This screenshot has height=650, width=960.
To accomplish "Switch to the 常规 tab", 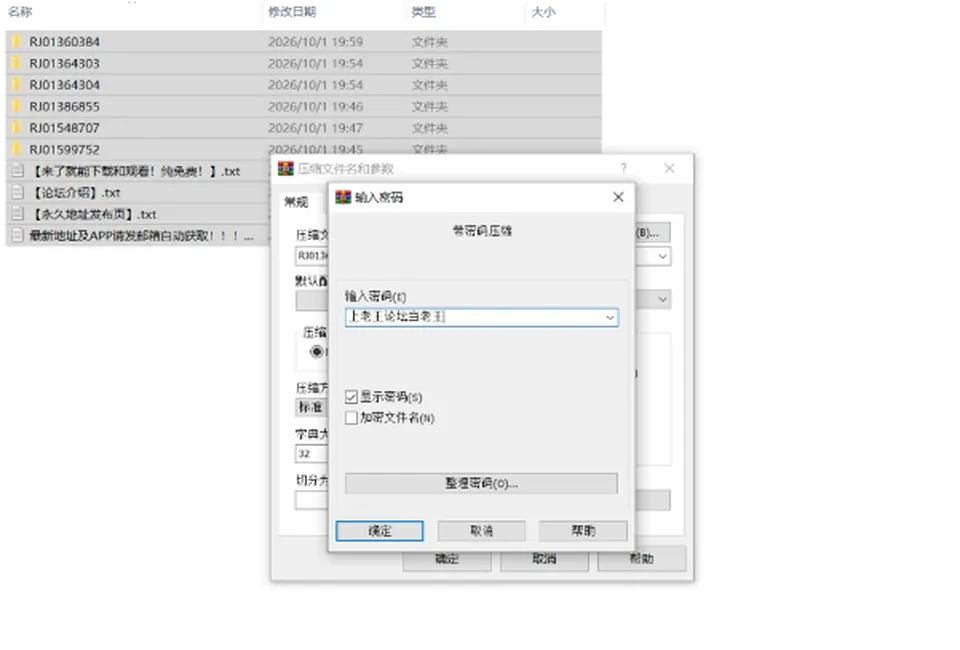I will click(x=296, y=202).
